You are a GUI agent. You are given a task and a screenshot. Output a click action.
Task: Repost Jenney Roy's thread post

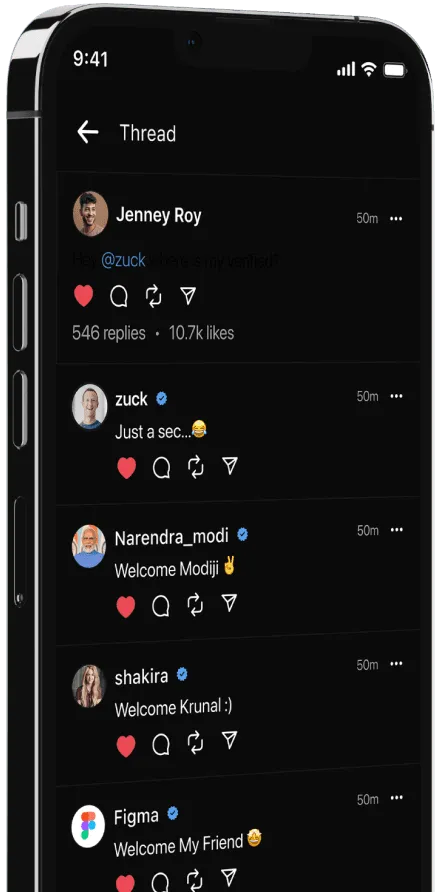click(154, 296)
